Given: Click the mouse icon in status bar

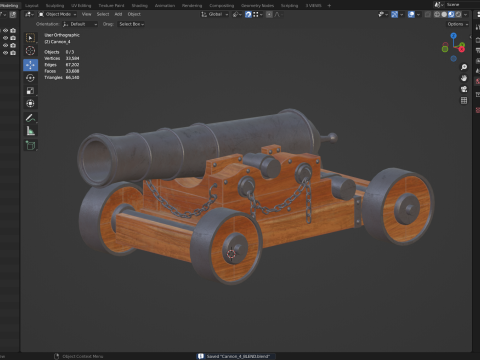Looking at the screenshot, I should (x=56, y=356).
